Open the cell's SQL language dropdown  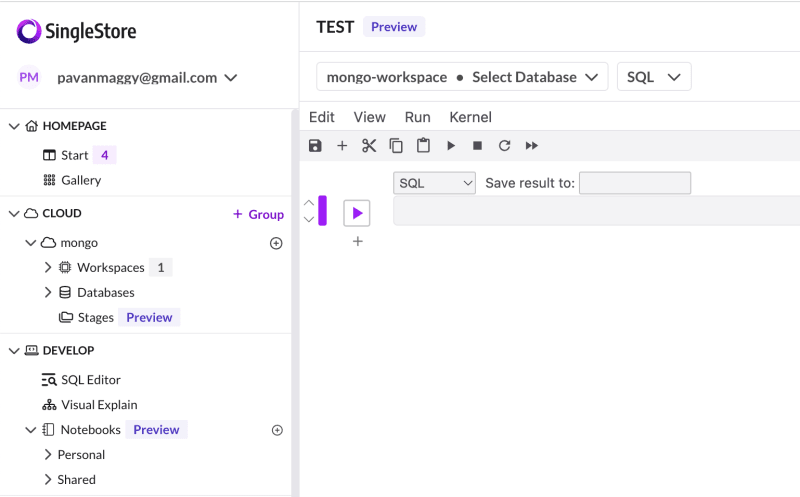click(434, 183)
